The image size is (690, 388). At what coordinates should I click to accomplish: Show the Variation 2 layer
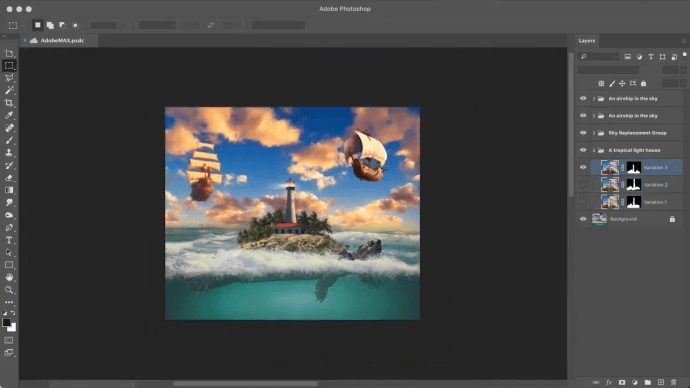tap(583, 185)
